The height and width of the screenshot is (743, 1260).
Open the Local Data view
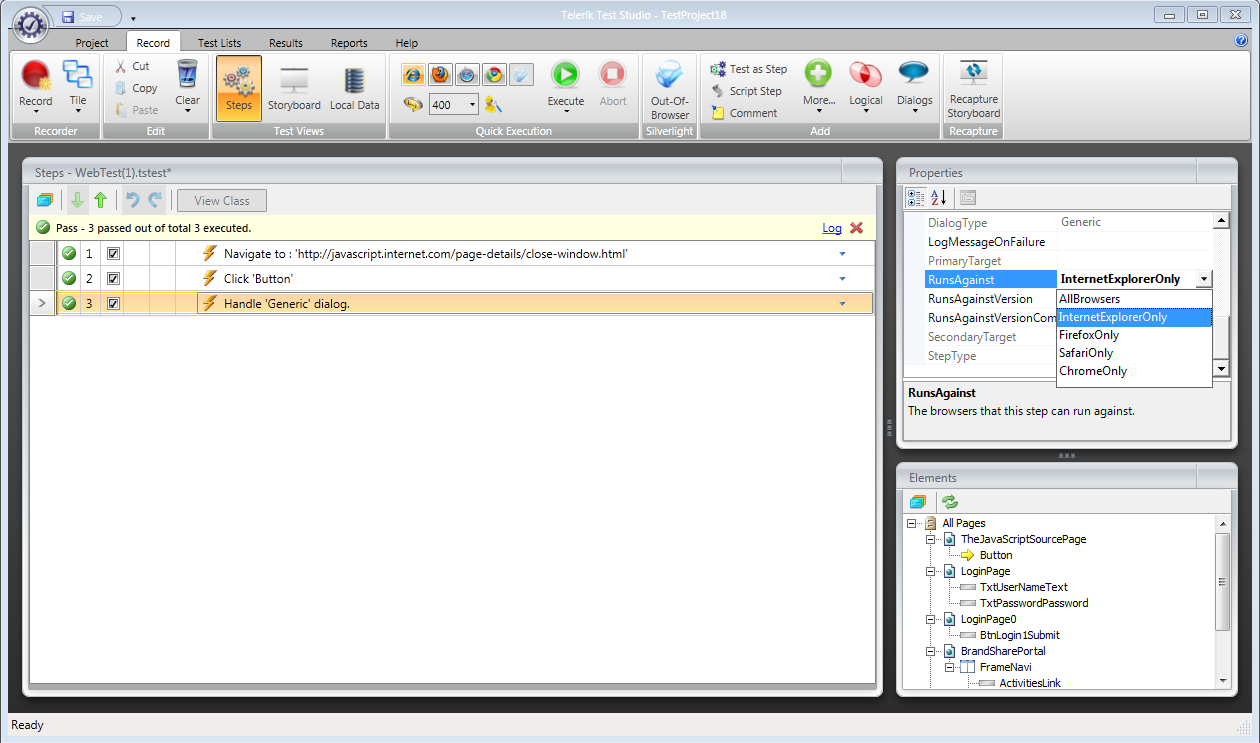(354, 88)
